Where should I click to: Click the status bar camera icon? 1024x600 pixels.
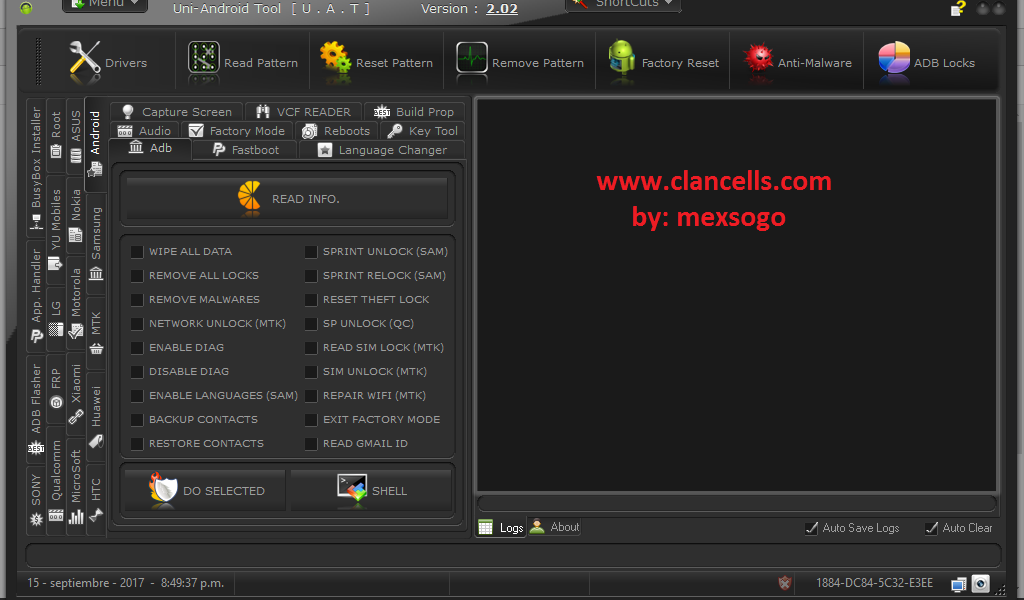[980, 583]
